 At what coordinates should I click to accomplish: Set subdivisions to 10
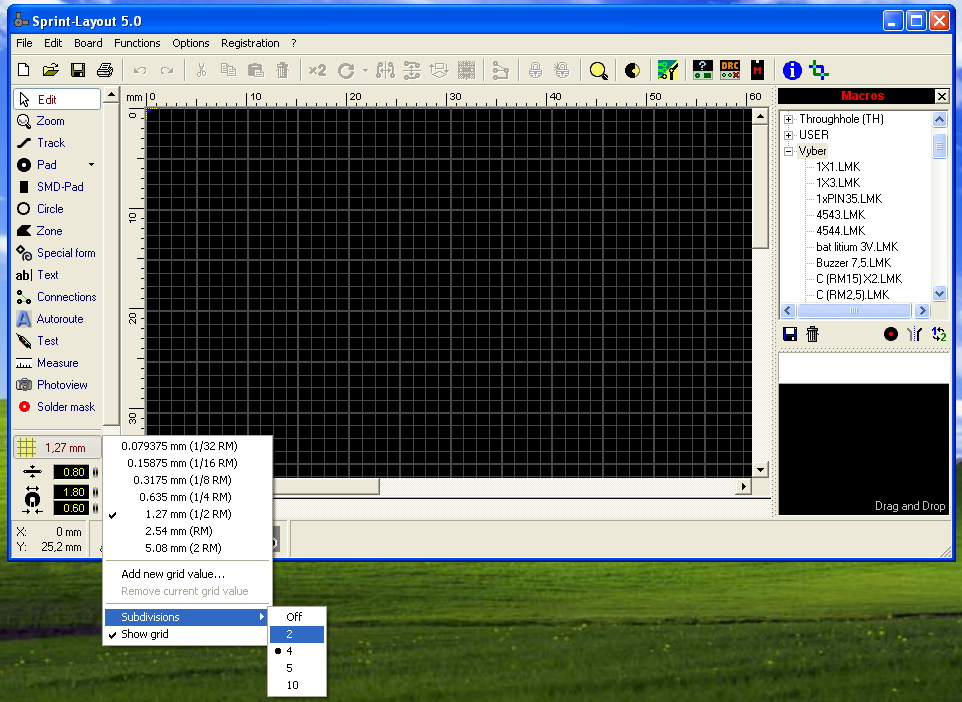(297, 685)
